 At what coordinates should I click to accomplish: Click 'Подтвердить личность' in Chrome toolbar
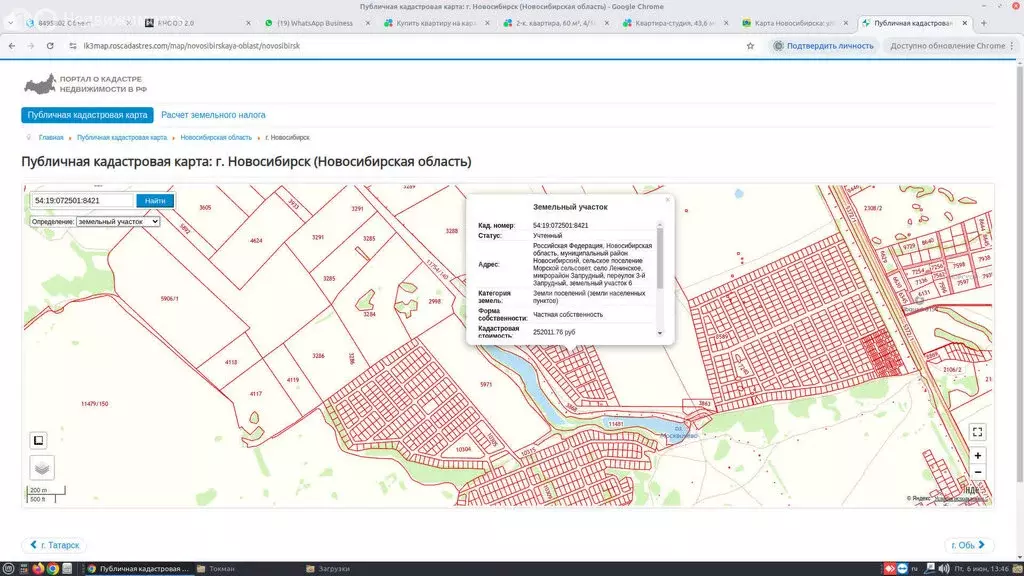click(823, 46)
